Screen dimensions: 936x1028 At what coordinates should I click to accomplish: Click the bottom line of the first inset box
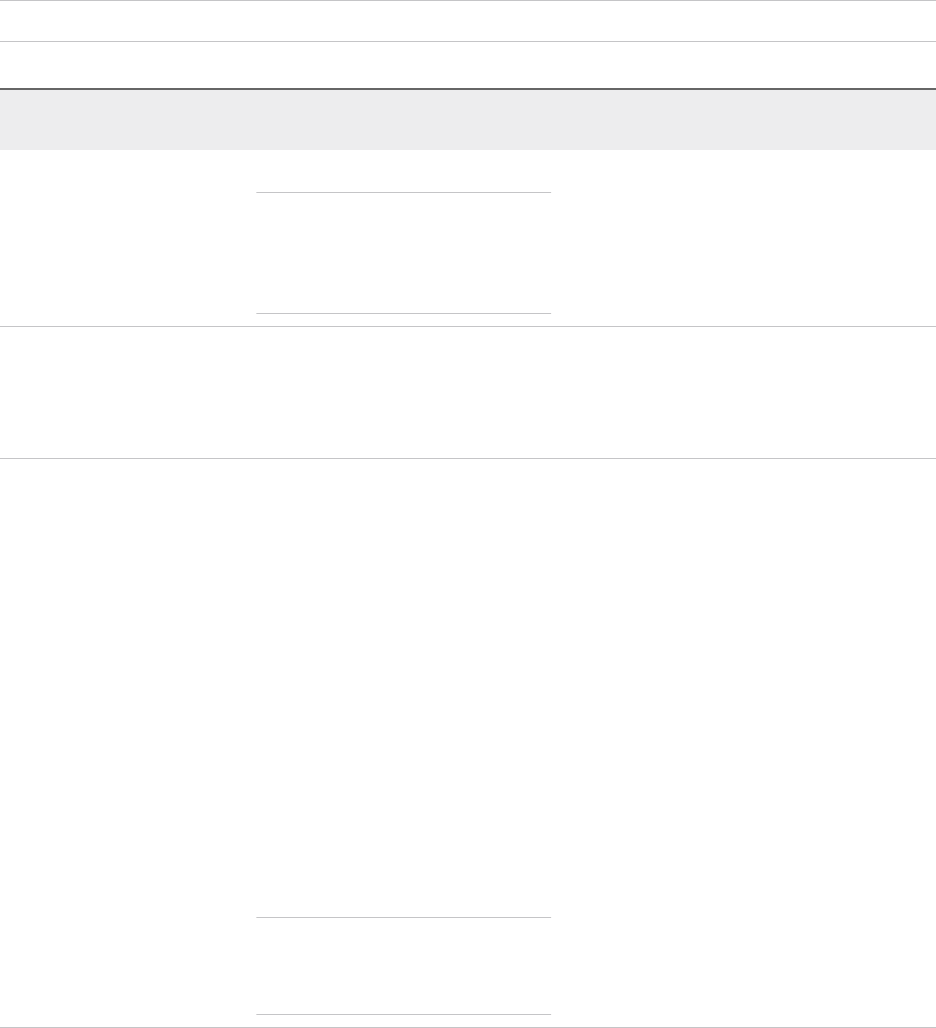pos(403,314)
